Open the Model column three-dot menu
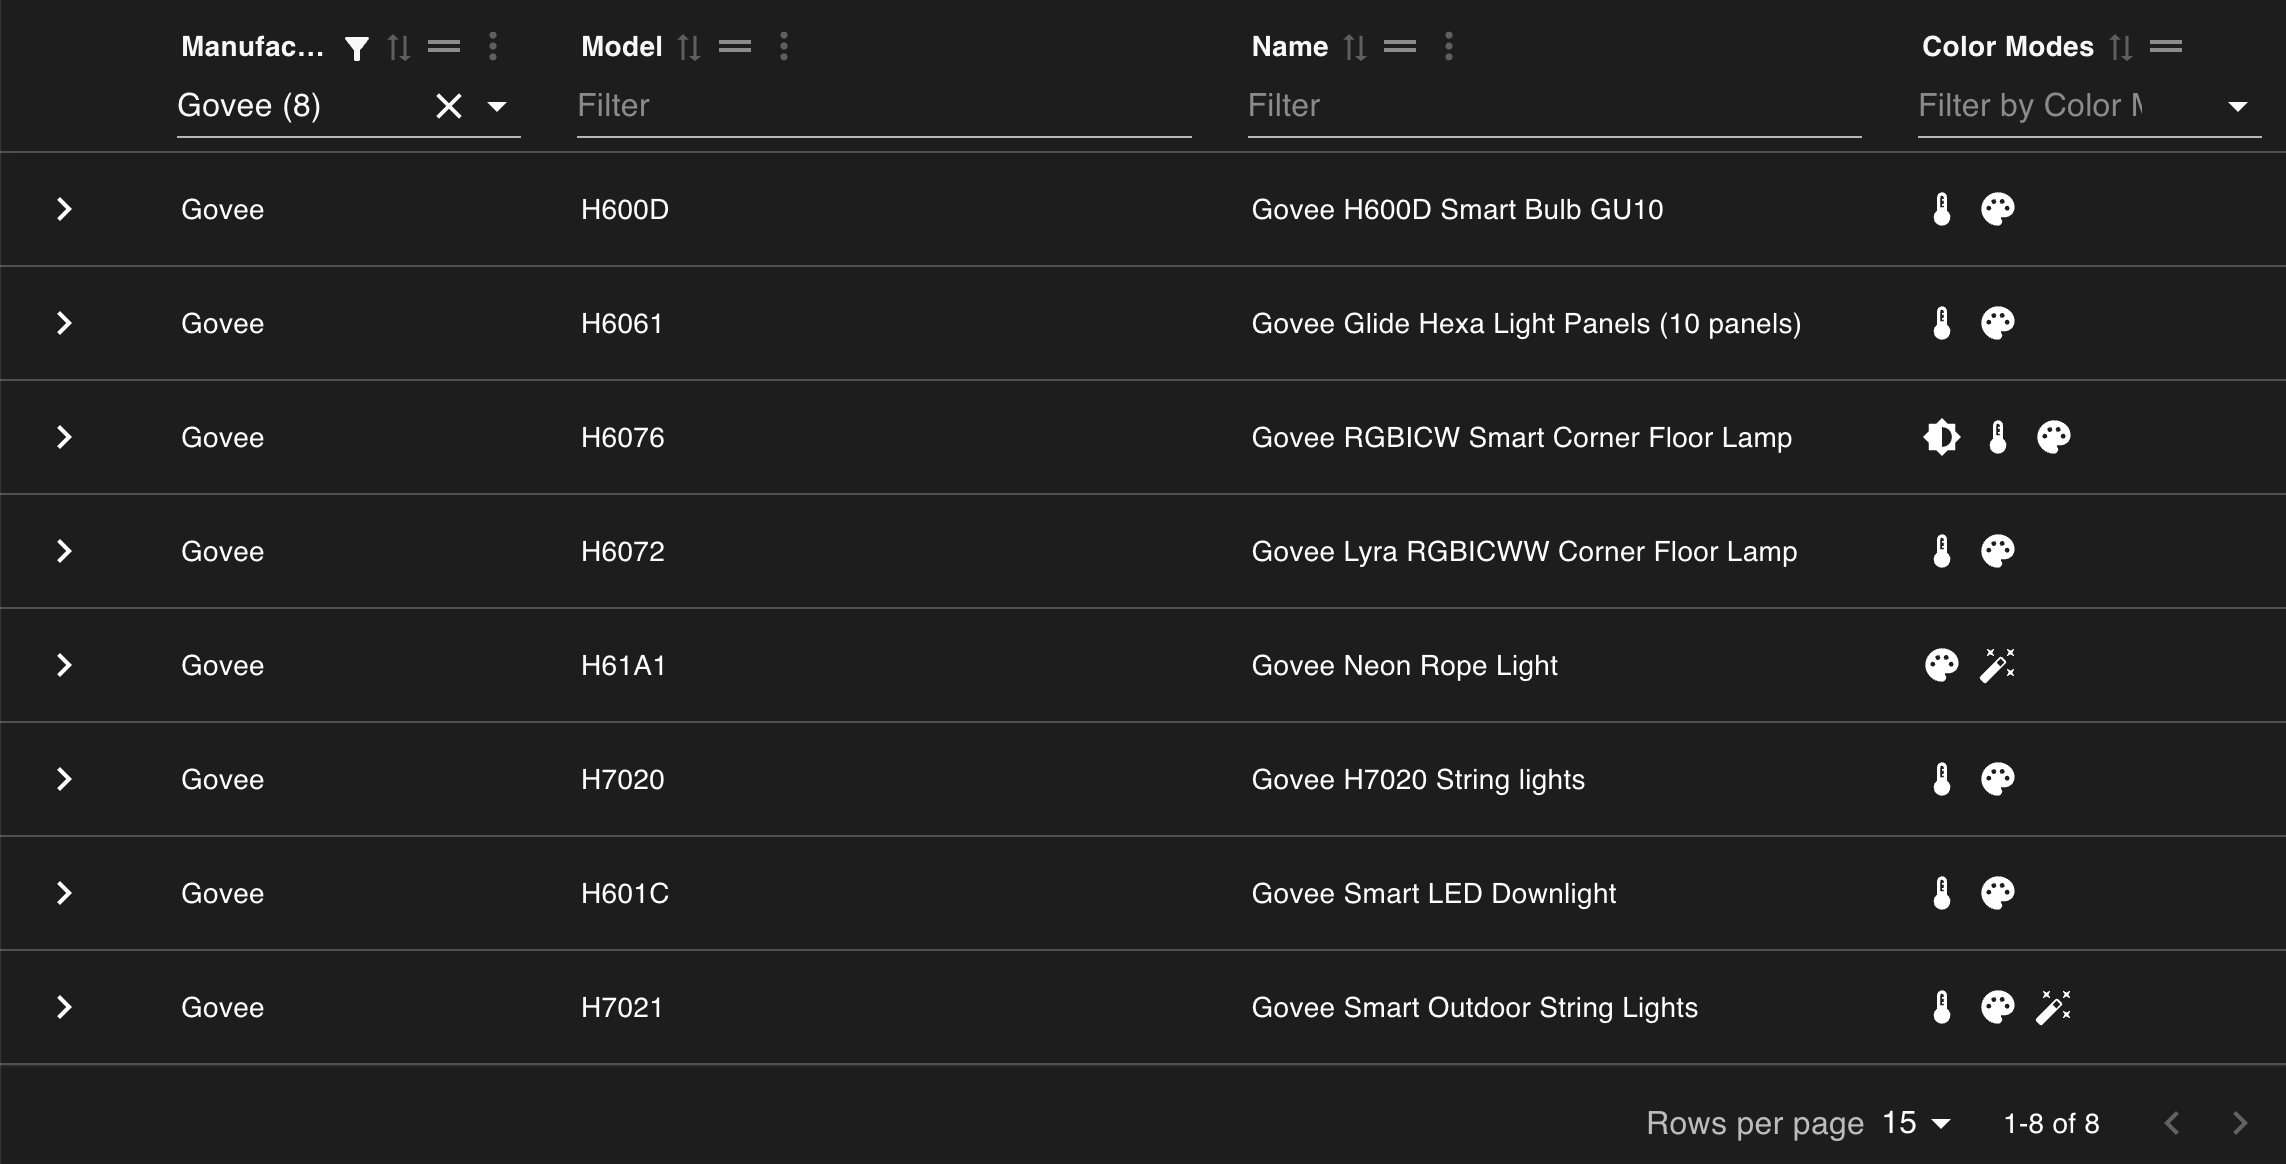The image size is (2286, 1164). pyautogui.click(x=784, y=46)
